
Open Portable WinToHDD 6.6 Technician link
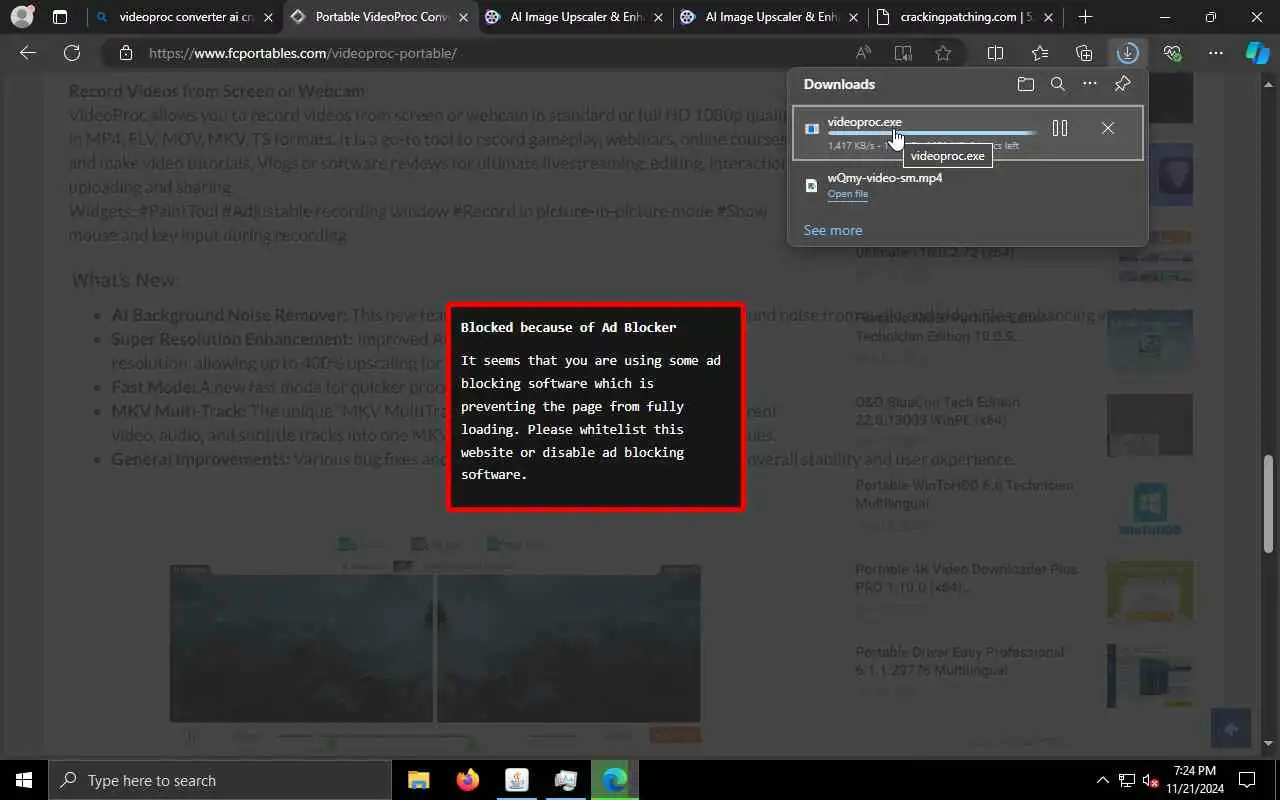point(964,493)
